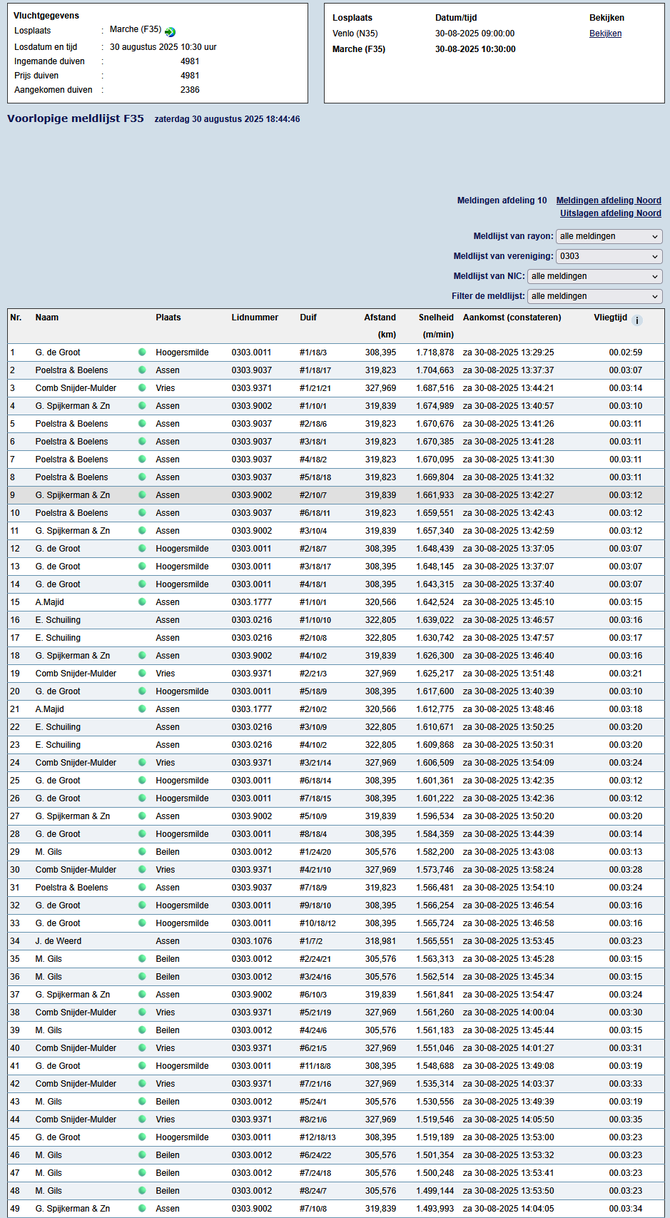Click green dot in row 9 G. Spijkerman & Zn

coord(142,495)
